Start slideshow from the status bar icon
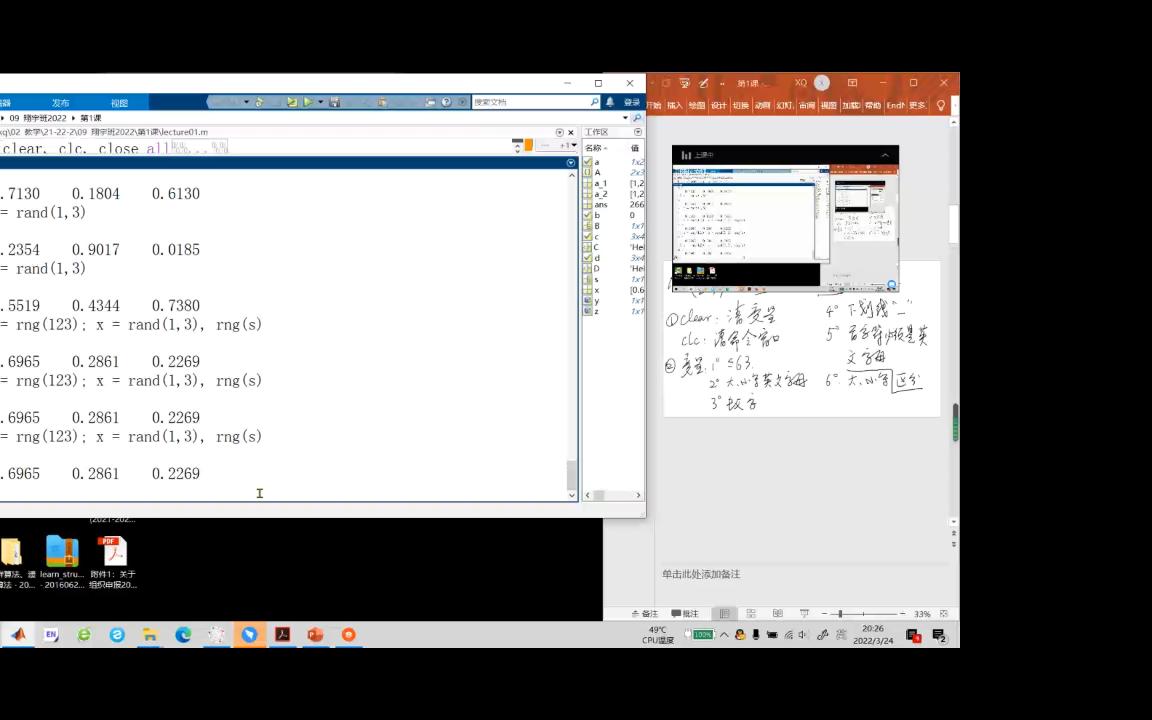This screenshot has height=720, width=1152. [805, 613]
